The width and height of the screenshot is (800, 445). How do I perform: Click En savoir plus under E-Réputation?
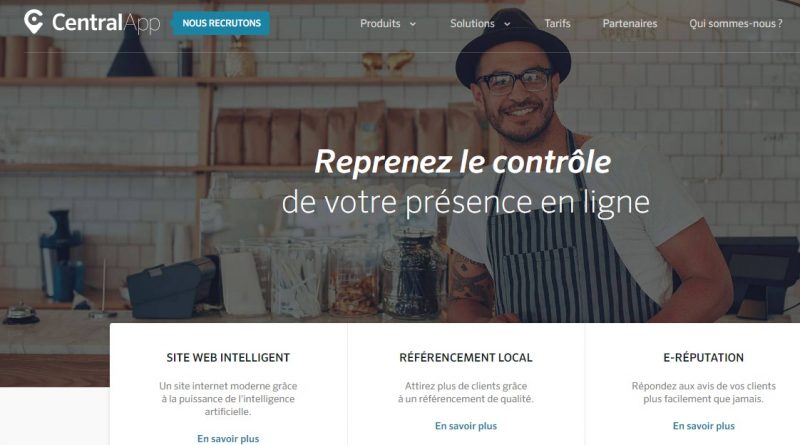click(x=704, y=426)
